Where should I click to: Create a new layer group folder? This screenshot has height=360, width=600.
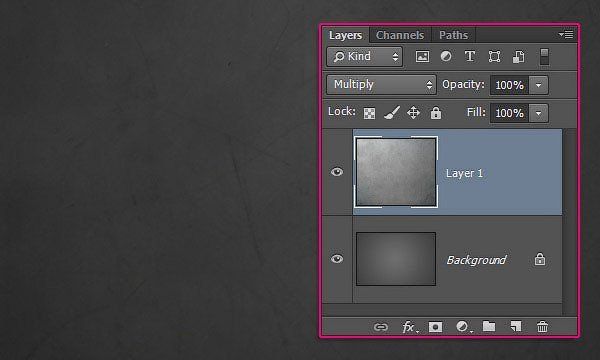click(x=489, y=326)
